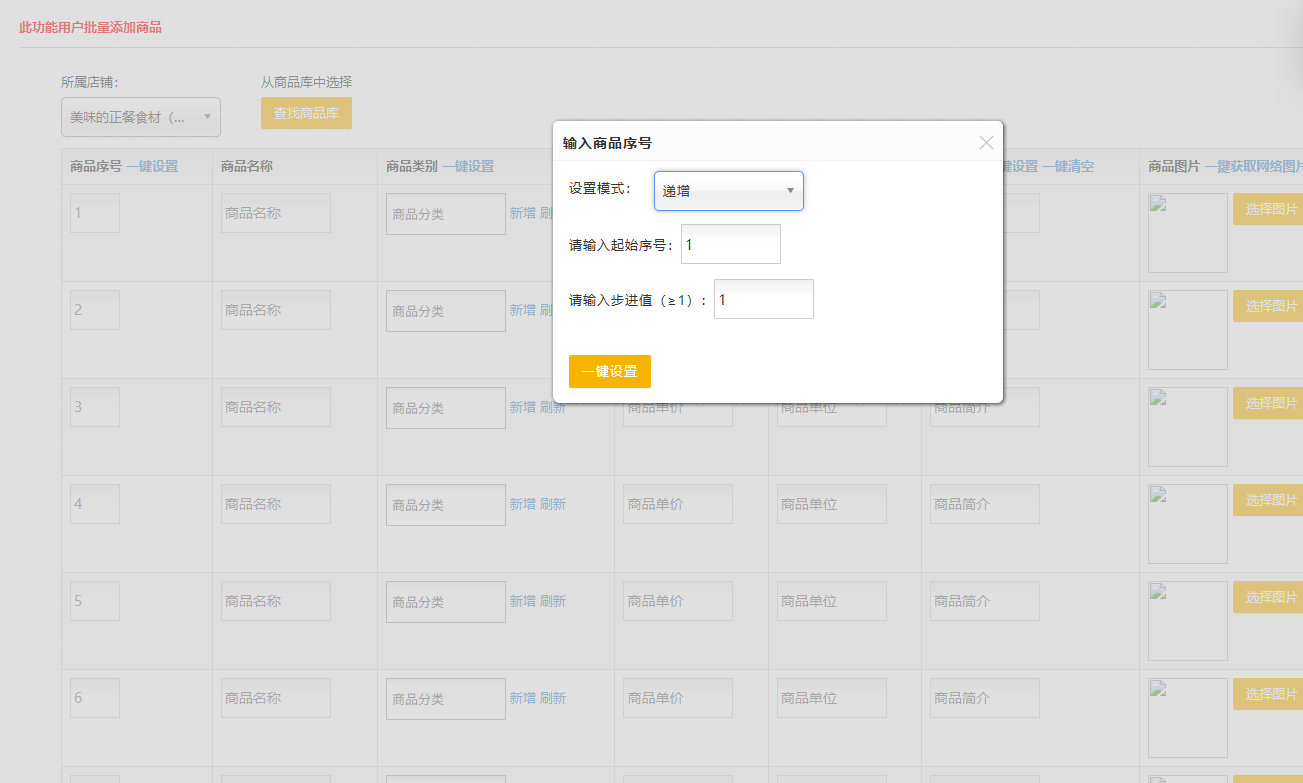1303x783 pixels.
Task: Click 商品单价 field in row 3
Action: [678, 414]
